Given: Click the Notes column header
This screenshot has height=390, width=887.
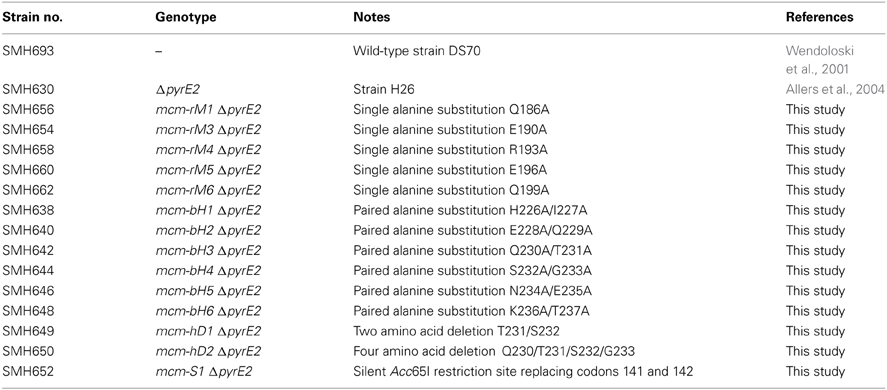Looking at the screenshot, I should 371,17.
